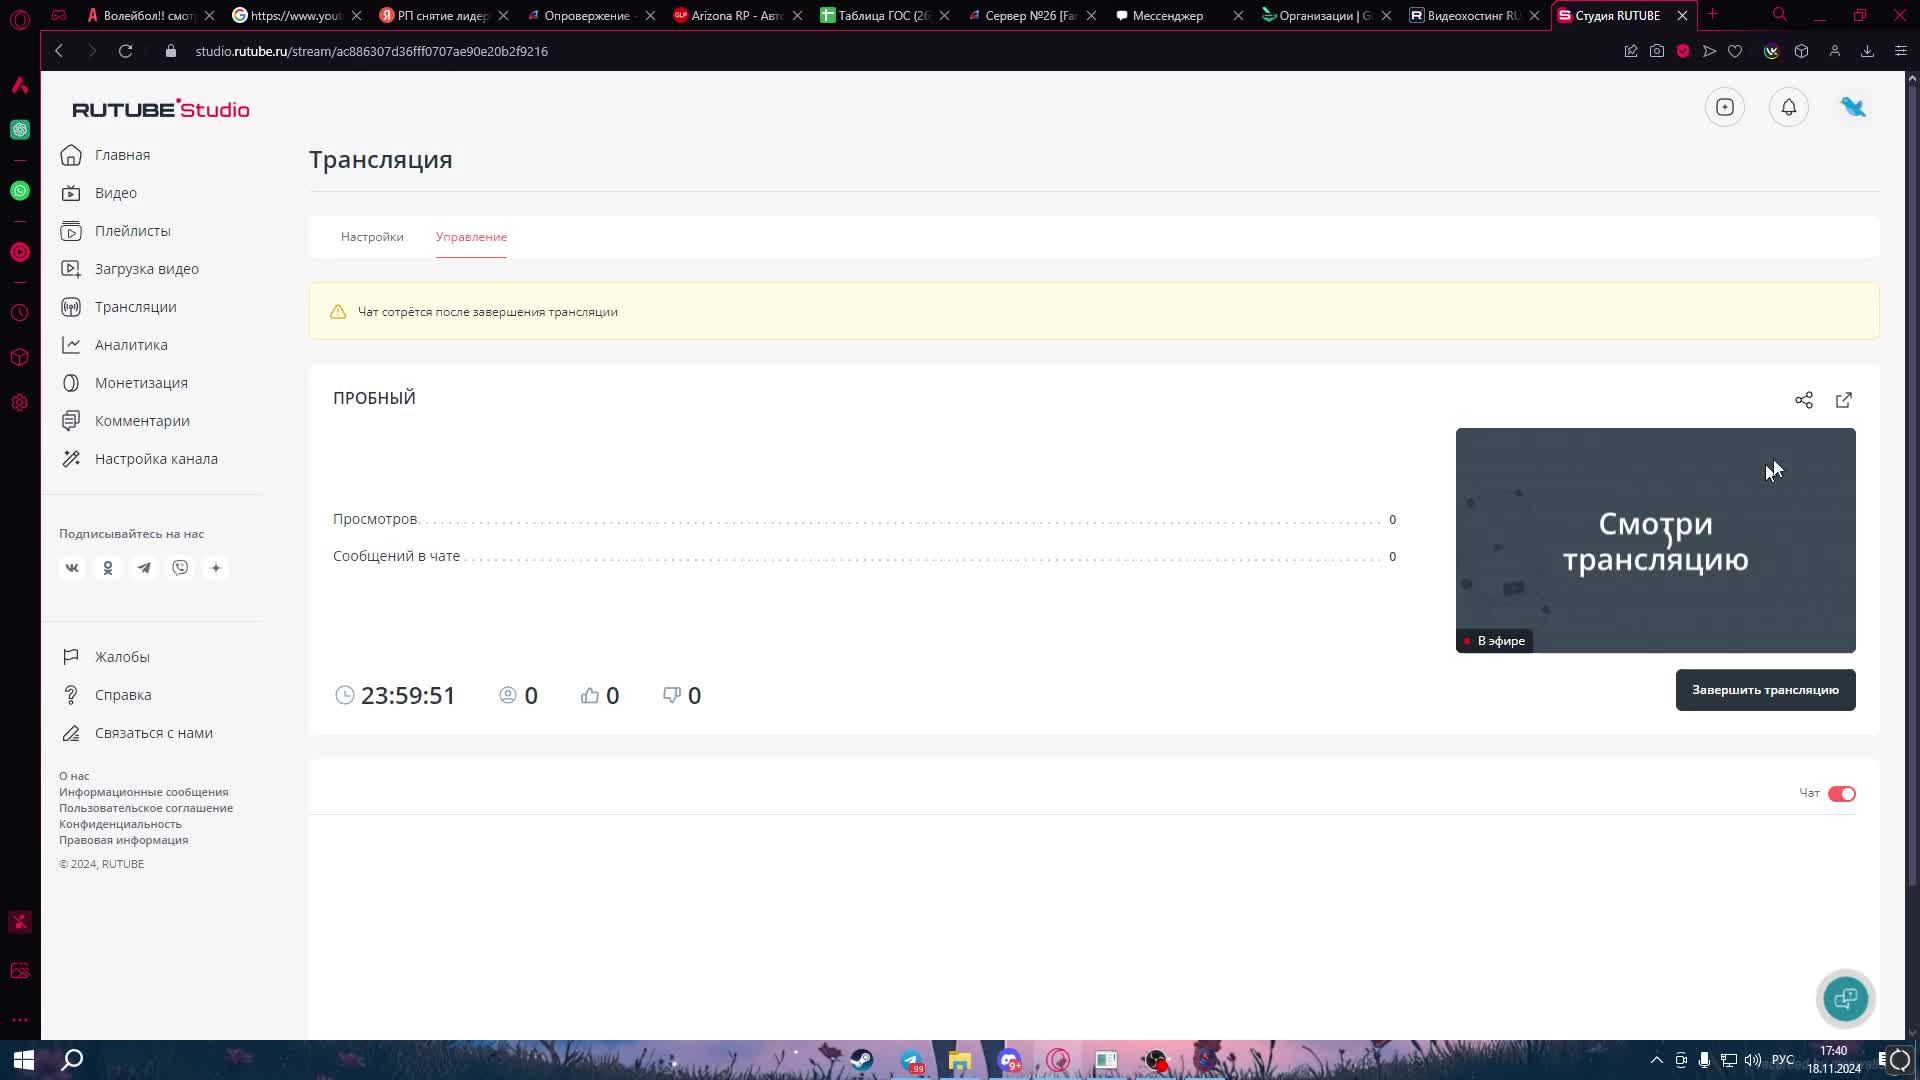Click the browser address bar URL
This screenshot has height=1080, width=1920.
click(x=371, y=51)
